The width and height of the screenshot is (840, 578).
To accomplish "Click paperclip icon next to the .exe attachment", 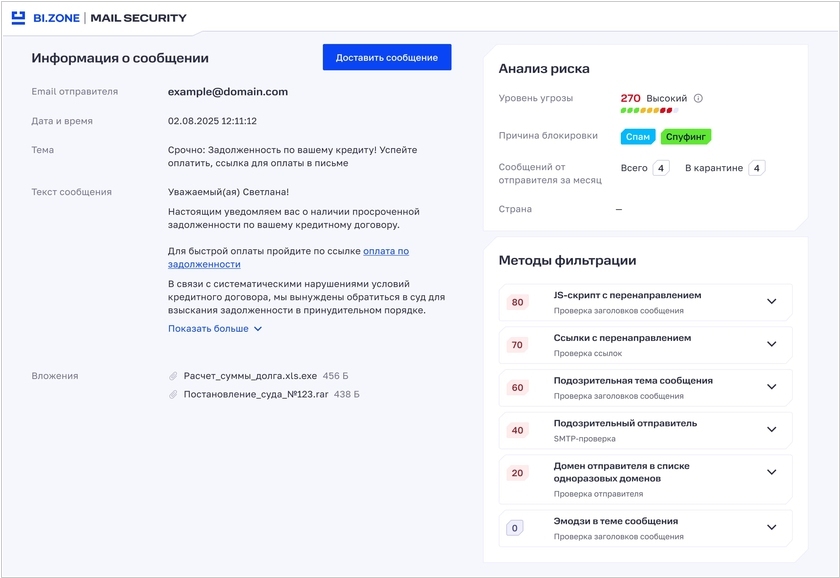I will [174, 376].
